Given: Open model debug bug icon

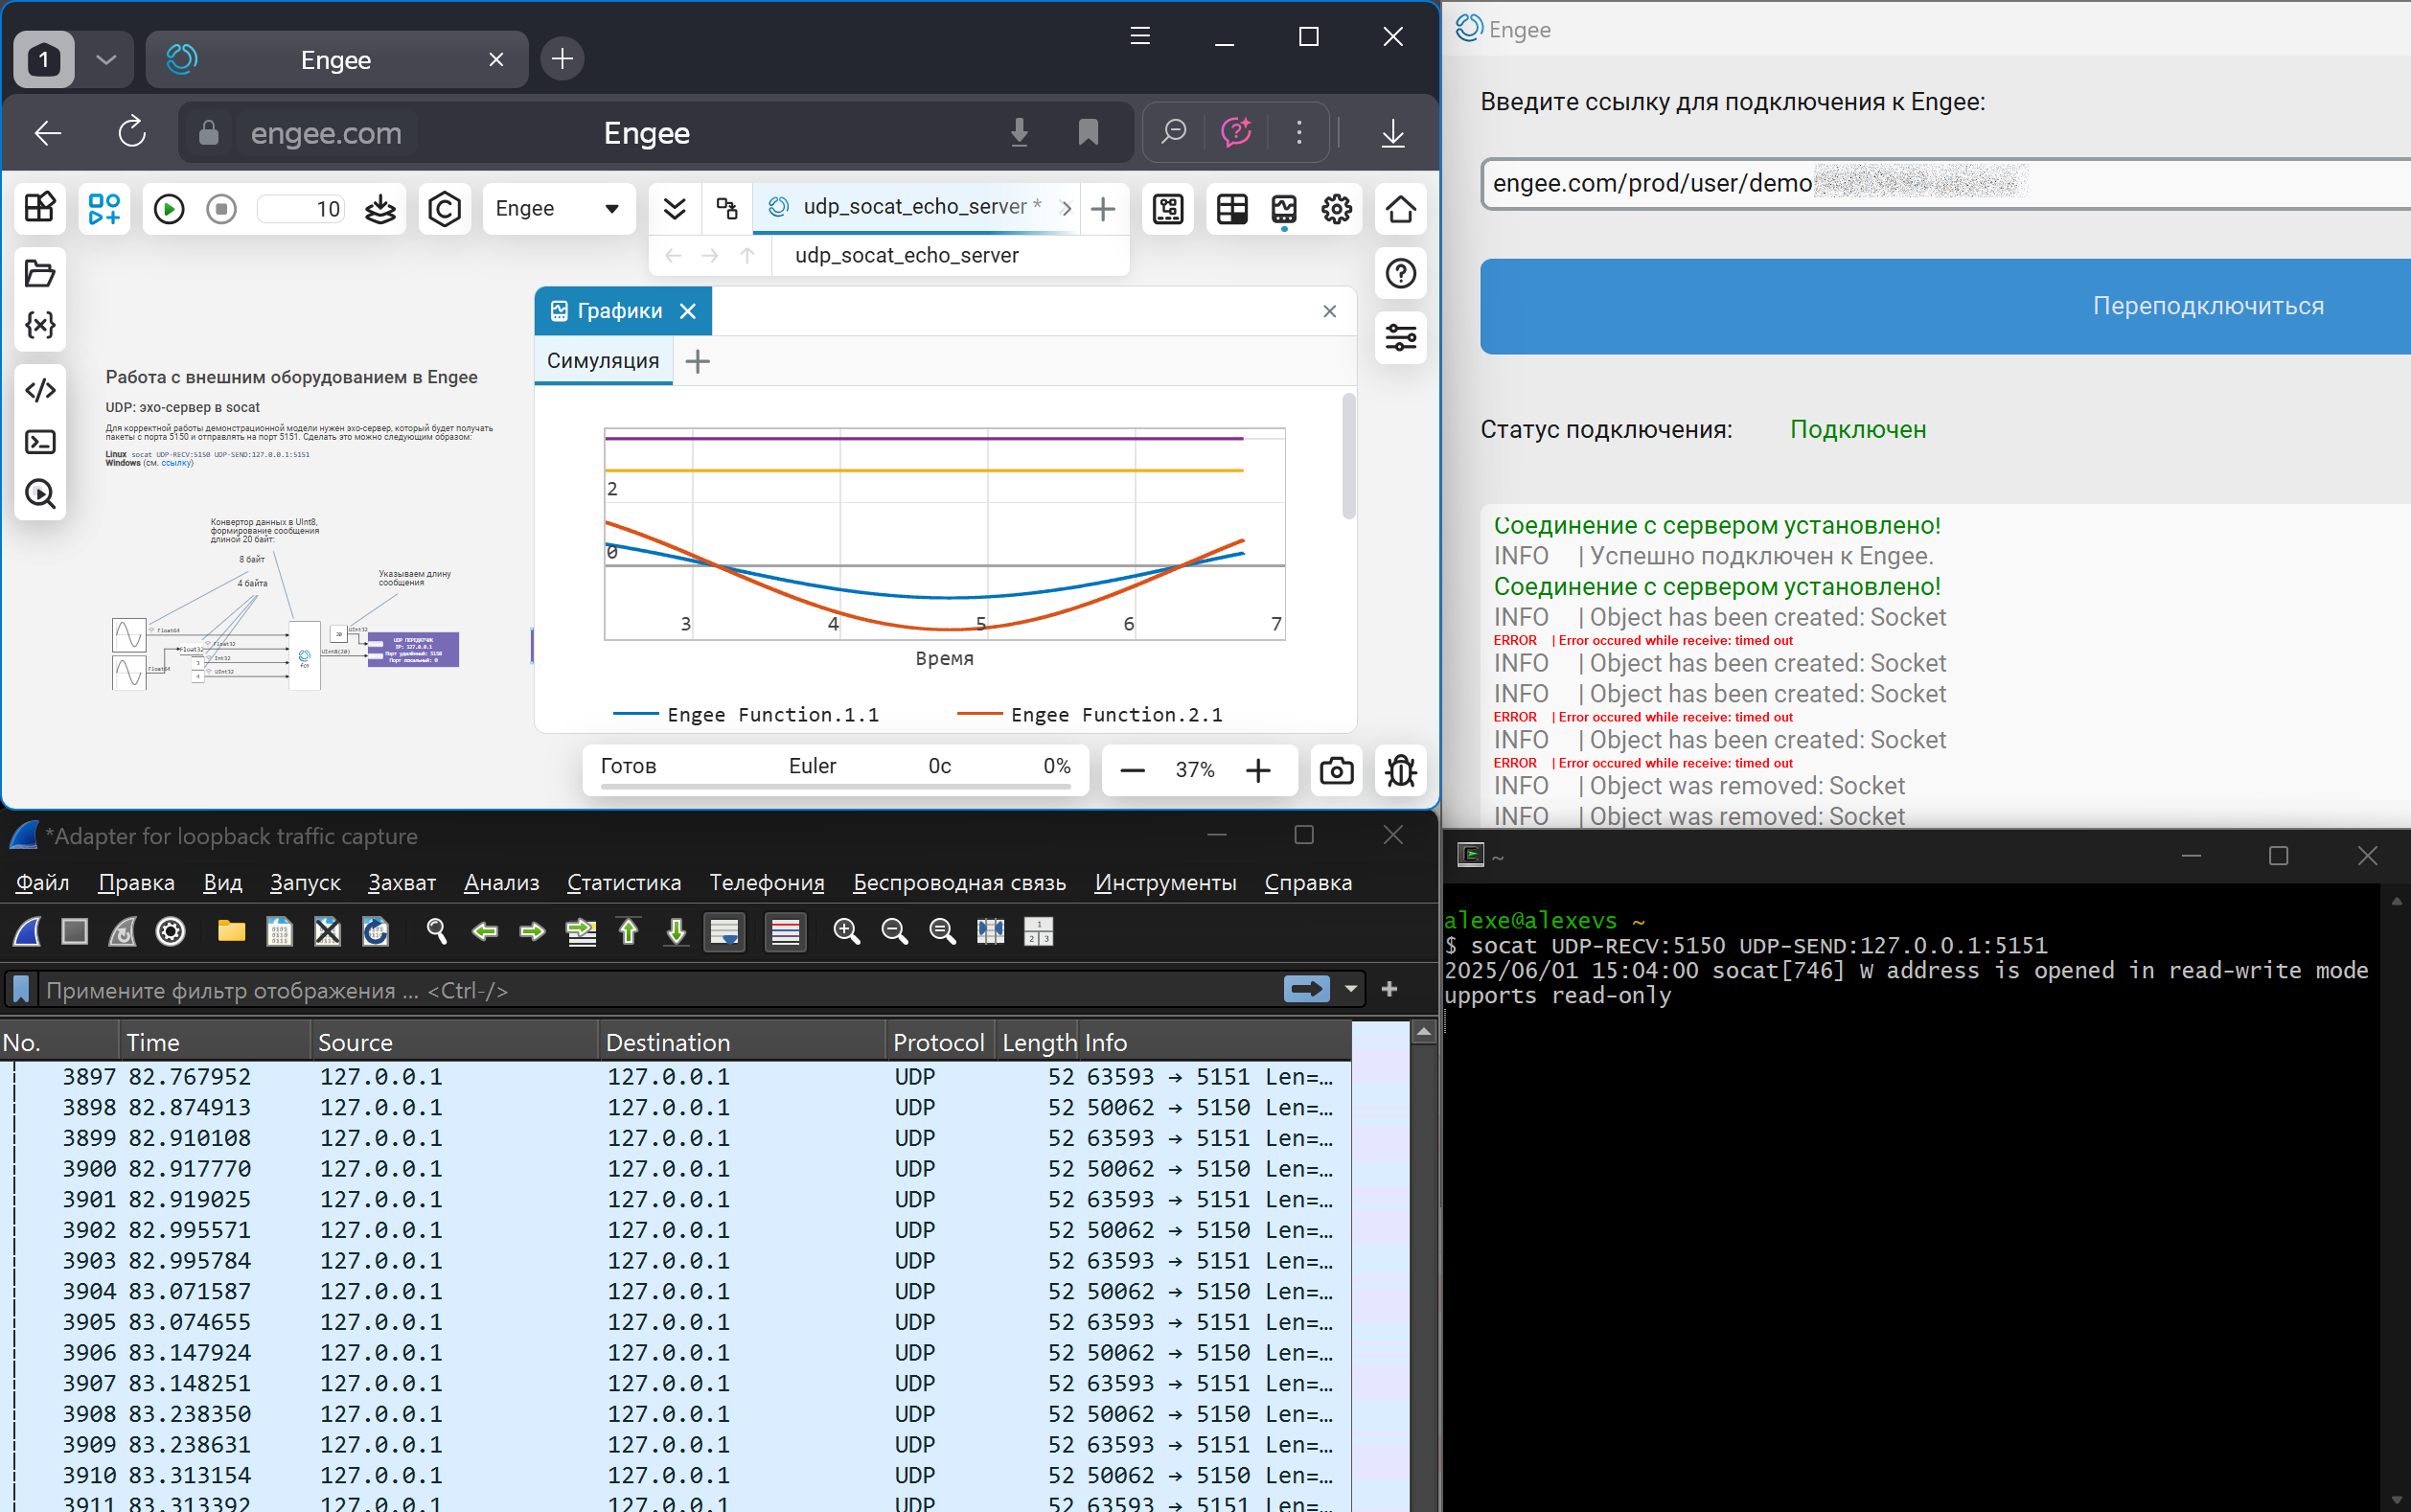Looking at the screenshot, I should click(1400, 770).
